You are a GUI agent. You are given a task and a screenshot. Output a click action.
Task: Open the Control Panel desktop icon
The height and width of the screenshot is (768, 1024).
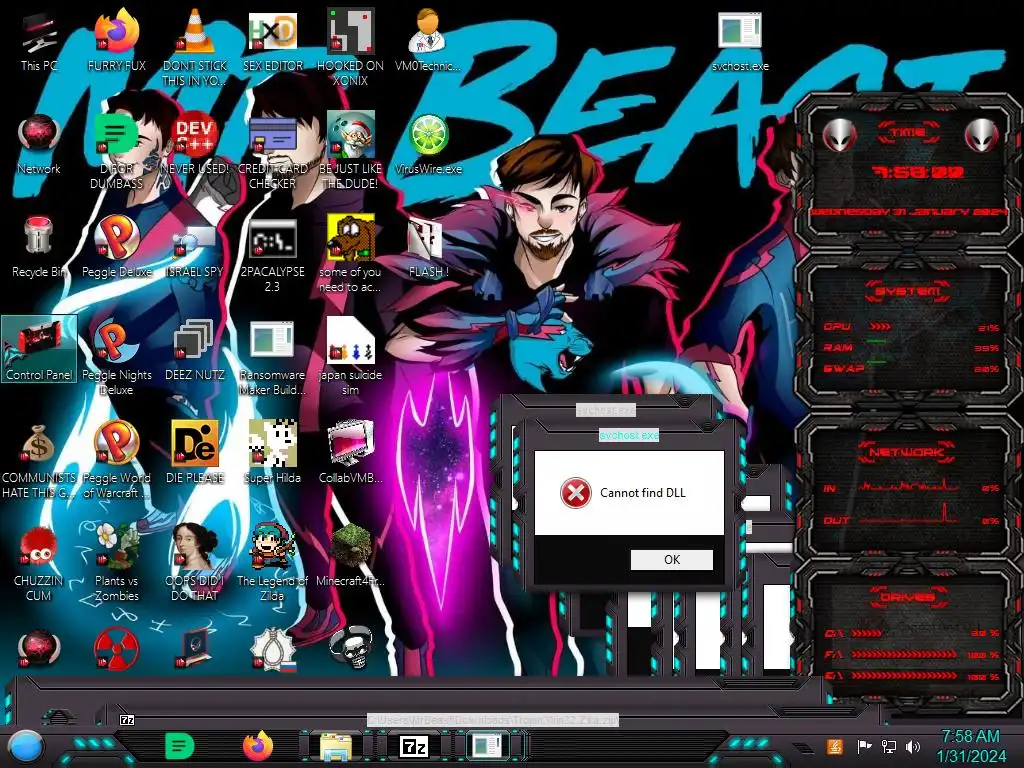click(39, 349)
